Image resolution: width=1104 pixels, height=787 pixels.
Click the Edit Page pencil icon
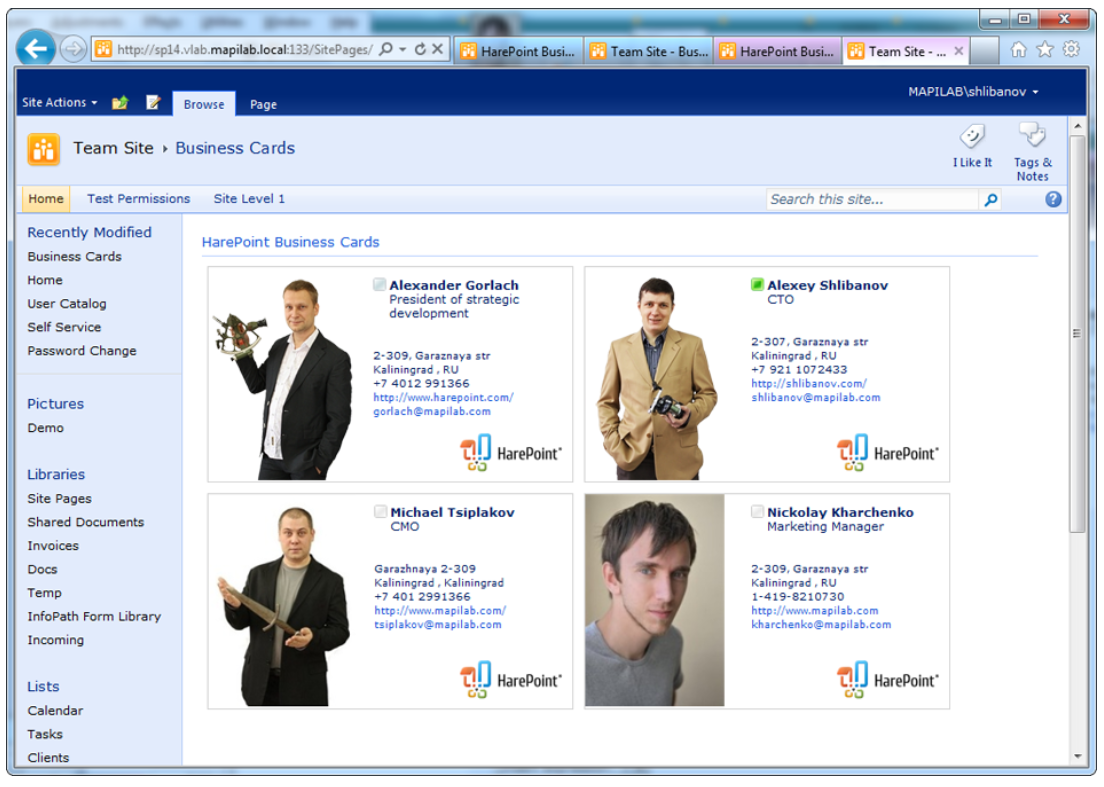(x=153, y=103)
